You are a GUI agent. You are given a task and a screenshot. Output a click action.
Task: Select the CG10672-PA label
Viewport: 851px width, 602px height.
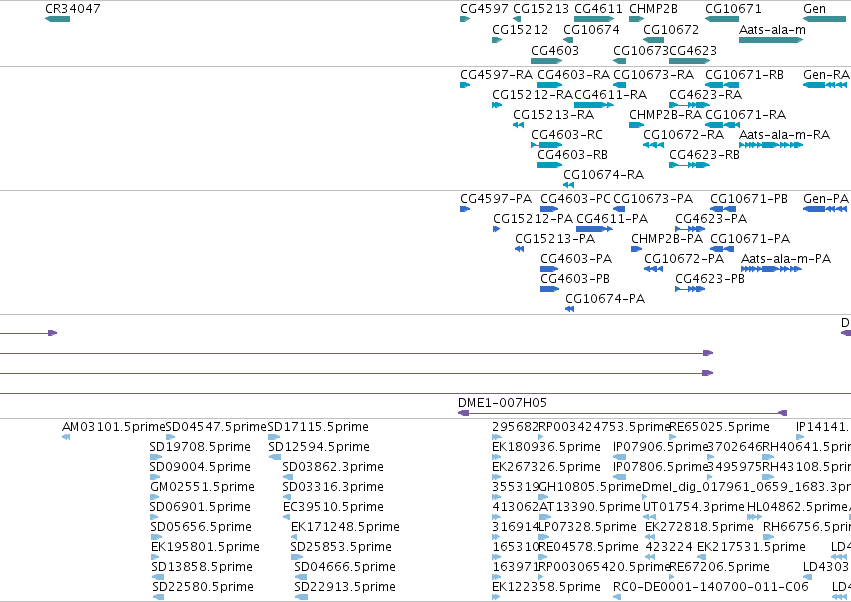pyautogui.click(x=684, y=259)
